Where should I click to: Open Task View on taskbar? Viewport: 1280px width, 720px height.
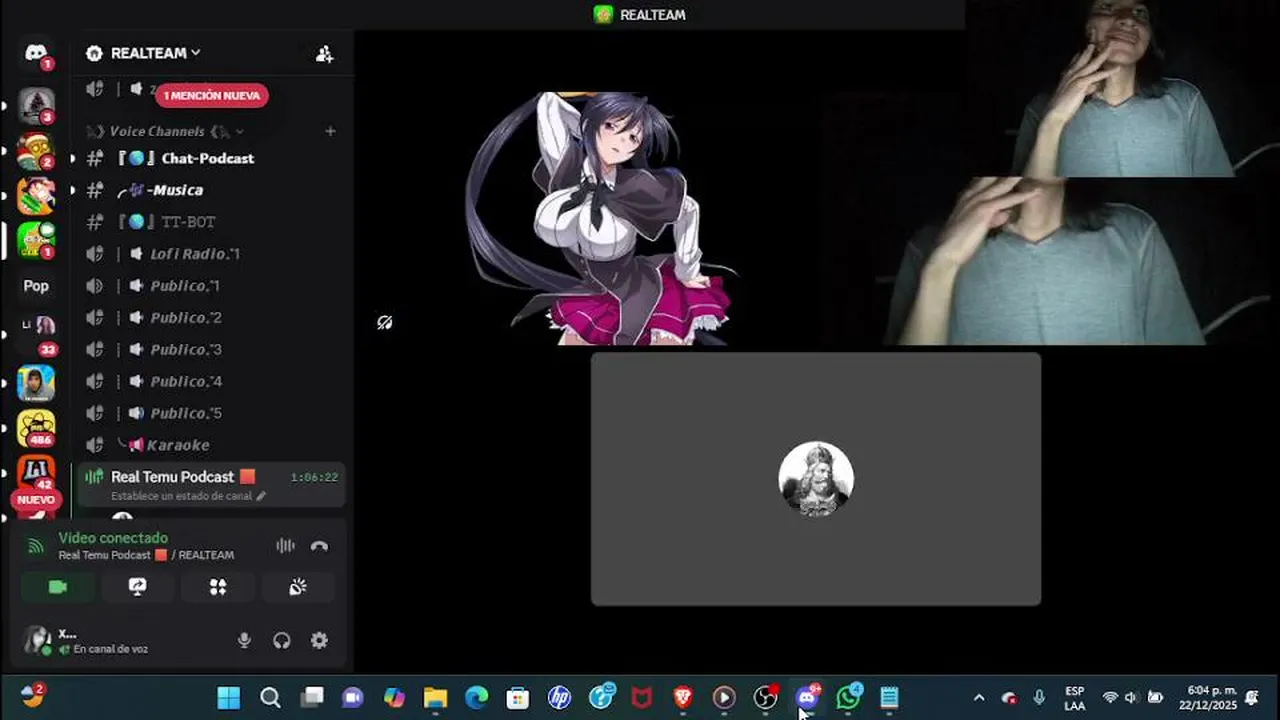[x=312, y=698]
